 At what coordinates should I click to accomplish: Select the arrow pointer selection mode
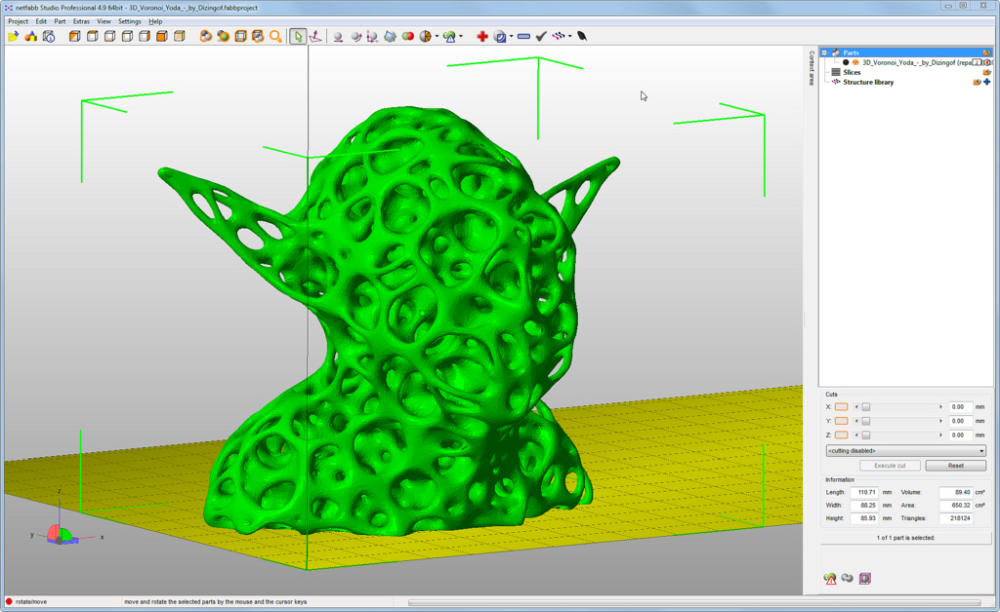point(298,36)
